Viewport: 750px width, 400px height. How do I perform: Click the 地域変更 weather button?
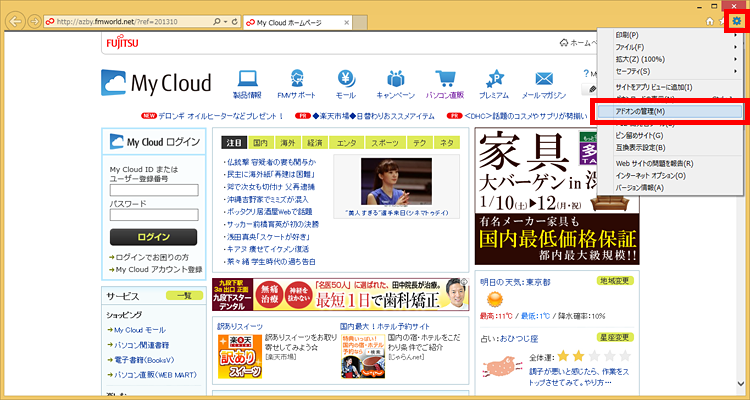click(615, 280)
